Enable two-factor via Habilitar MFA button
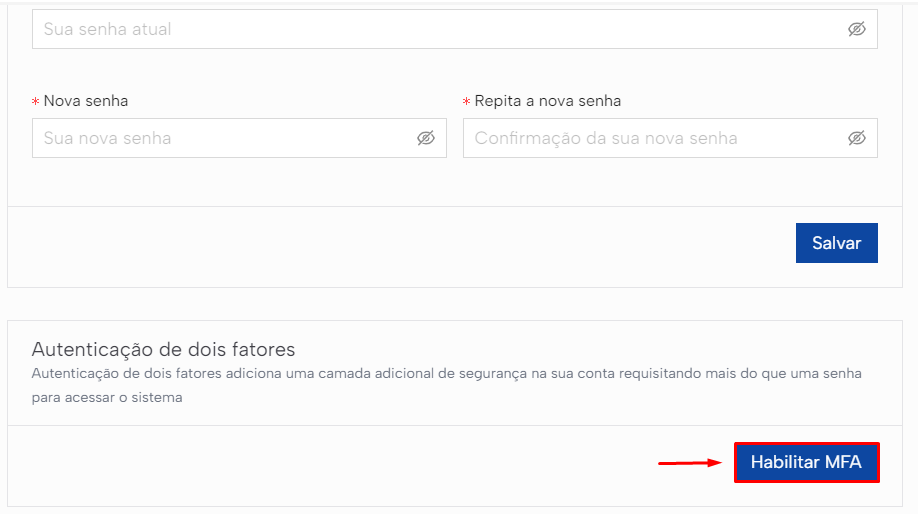 pos(806,462)
